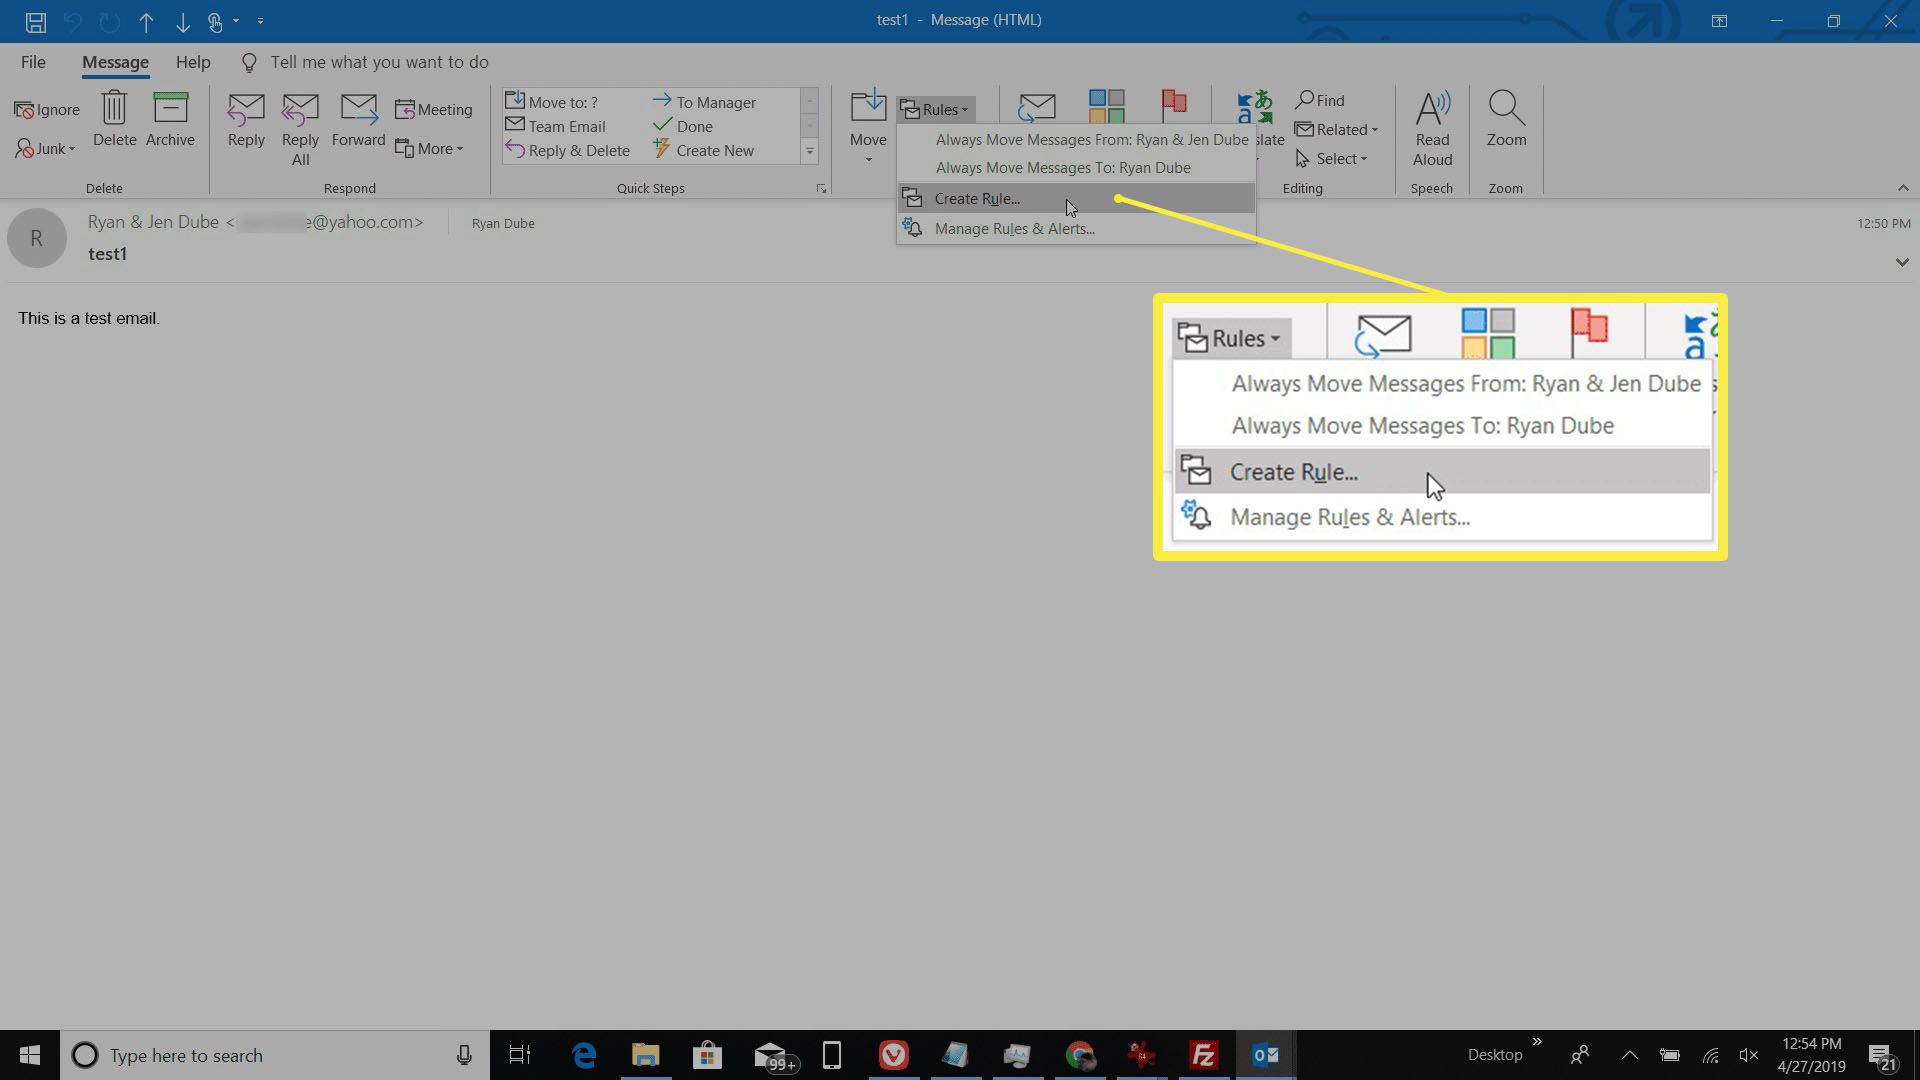
Task: Click the Tell me what you want to do box
Action: tap(379, 62)
